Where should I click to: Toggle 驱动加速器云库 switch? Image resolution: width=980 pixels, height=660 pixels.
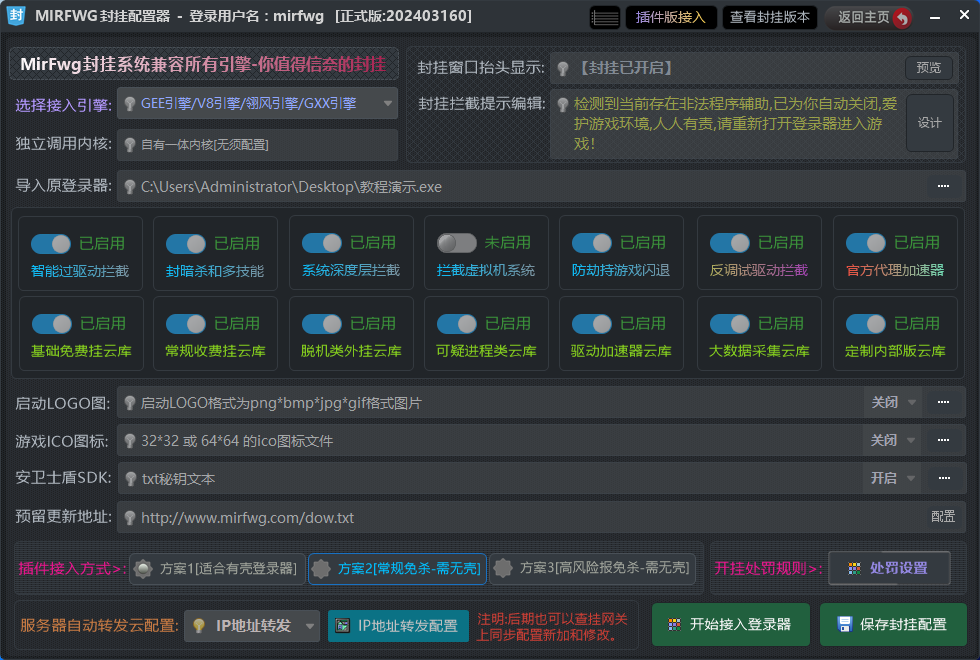[592, 324]
